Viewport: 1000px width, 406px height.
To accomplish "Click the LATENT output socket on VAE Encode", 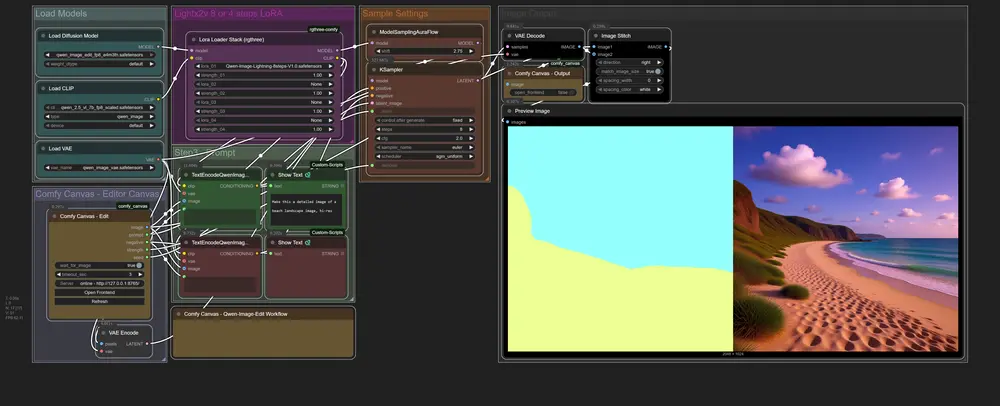I will click(147, 344).
